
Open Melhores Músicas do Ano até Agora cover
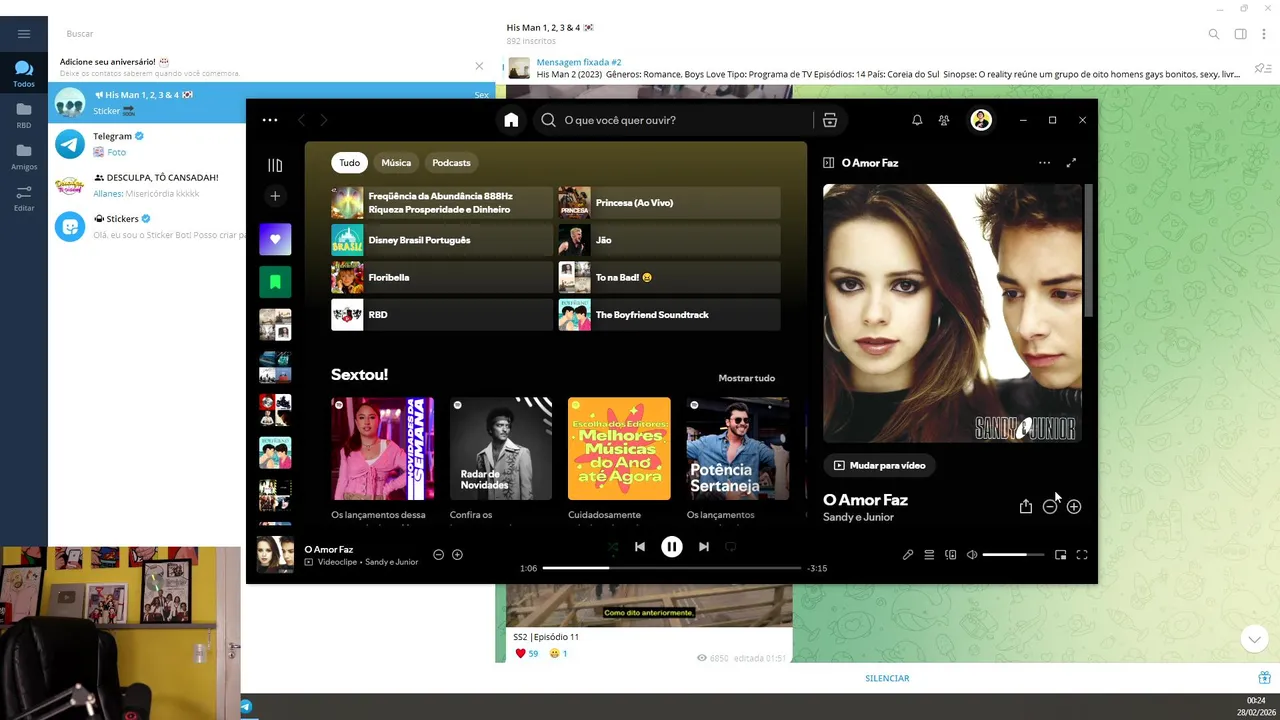pyautogui.click(x=619, y=448)
